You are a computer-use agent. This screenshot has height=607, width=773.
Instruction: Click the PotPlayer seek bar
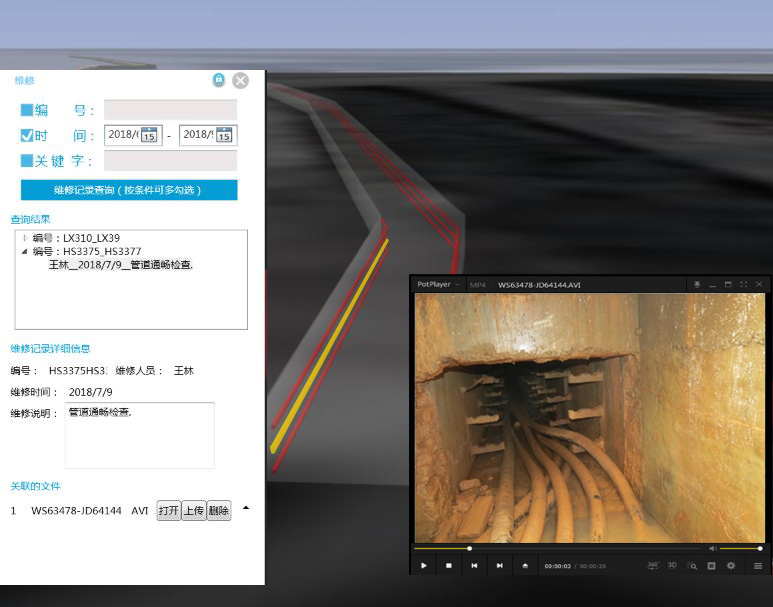click(x=557, y=548)
